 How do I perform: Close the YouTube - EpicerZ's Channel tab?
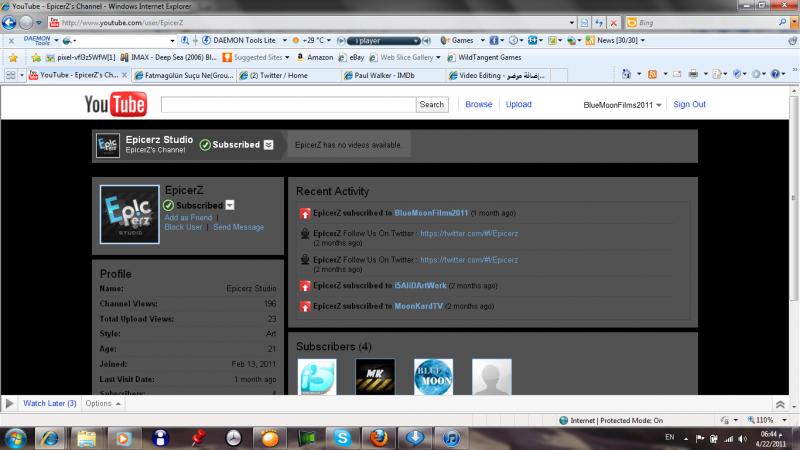[x=124, y=75]
